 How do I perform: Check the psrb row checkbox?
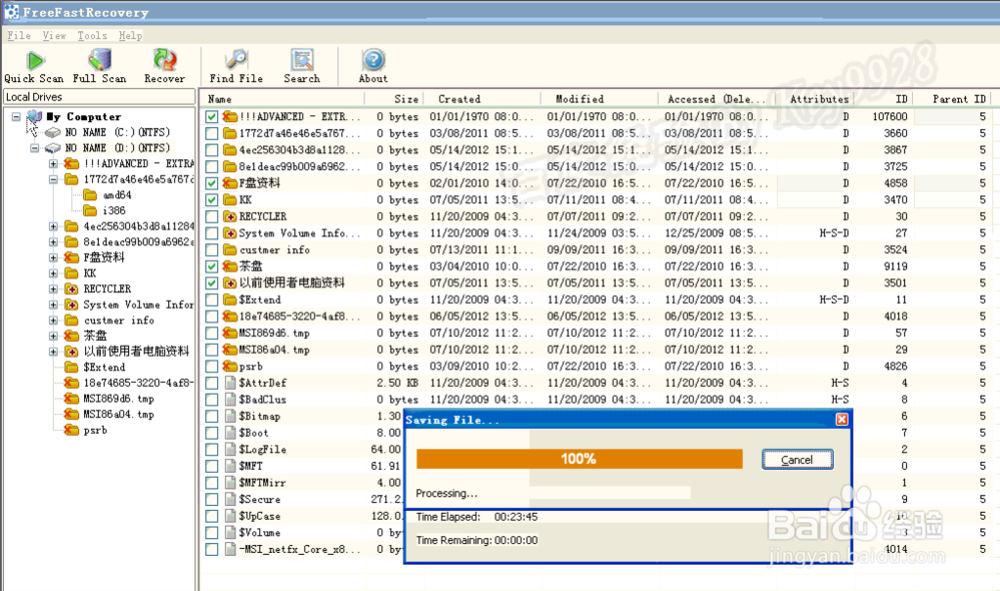(212, 366)
